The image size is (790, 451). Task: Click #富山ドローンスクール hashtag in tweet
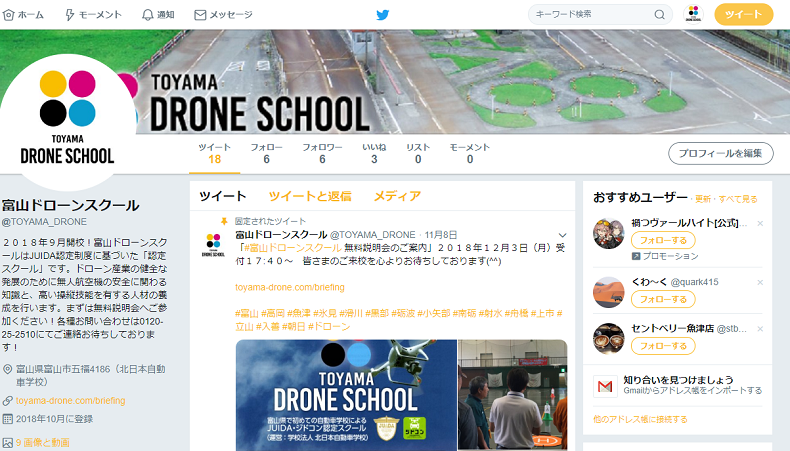[x=292, y=248]
